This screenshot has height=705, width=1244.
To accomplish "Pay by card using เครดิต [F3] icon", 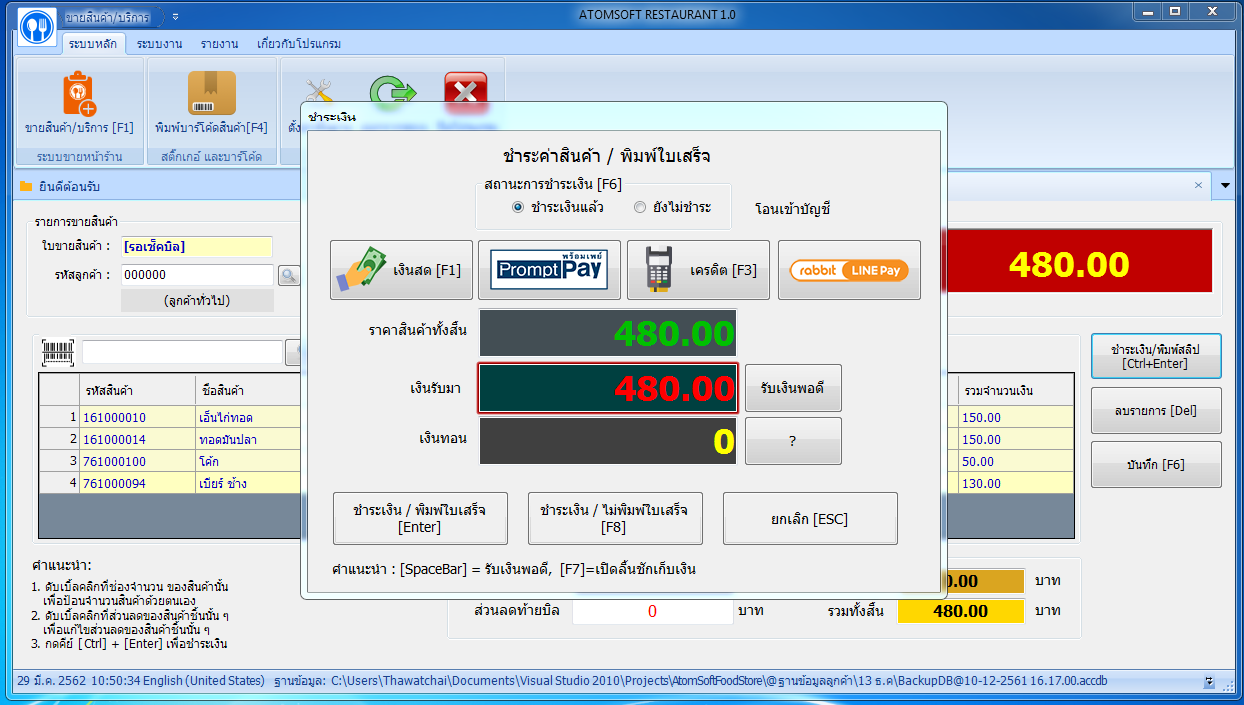I will point(697,270).
